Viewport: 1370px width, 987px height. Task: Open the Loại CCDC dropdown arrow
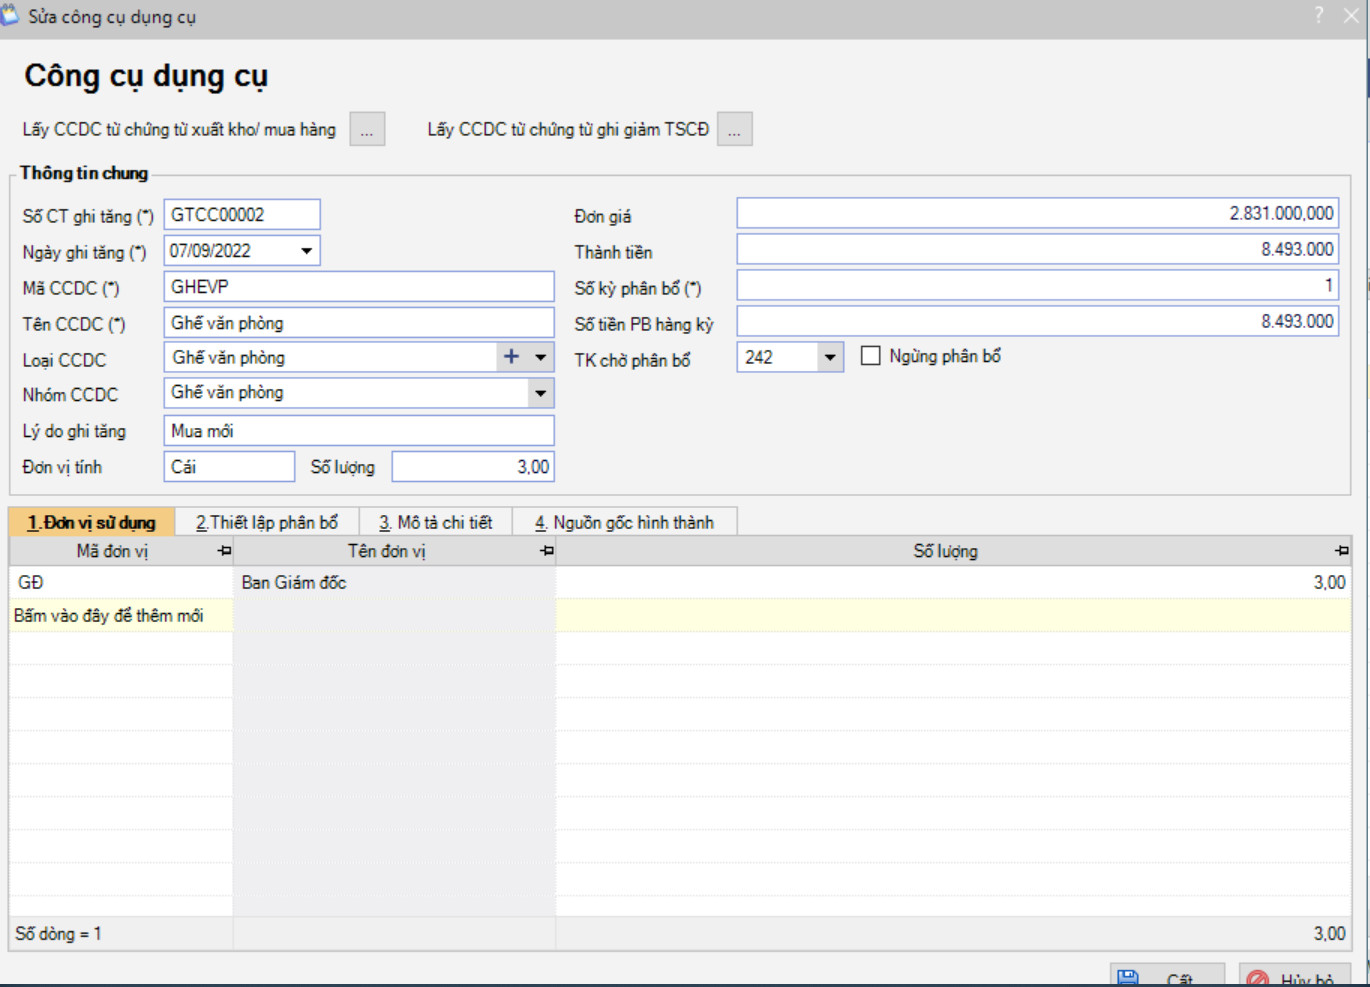point(541,357)
